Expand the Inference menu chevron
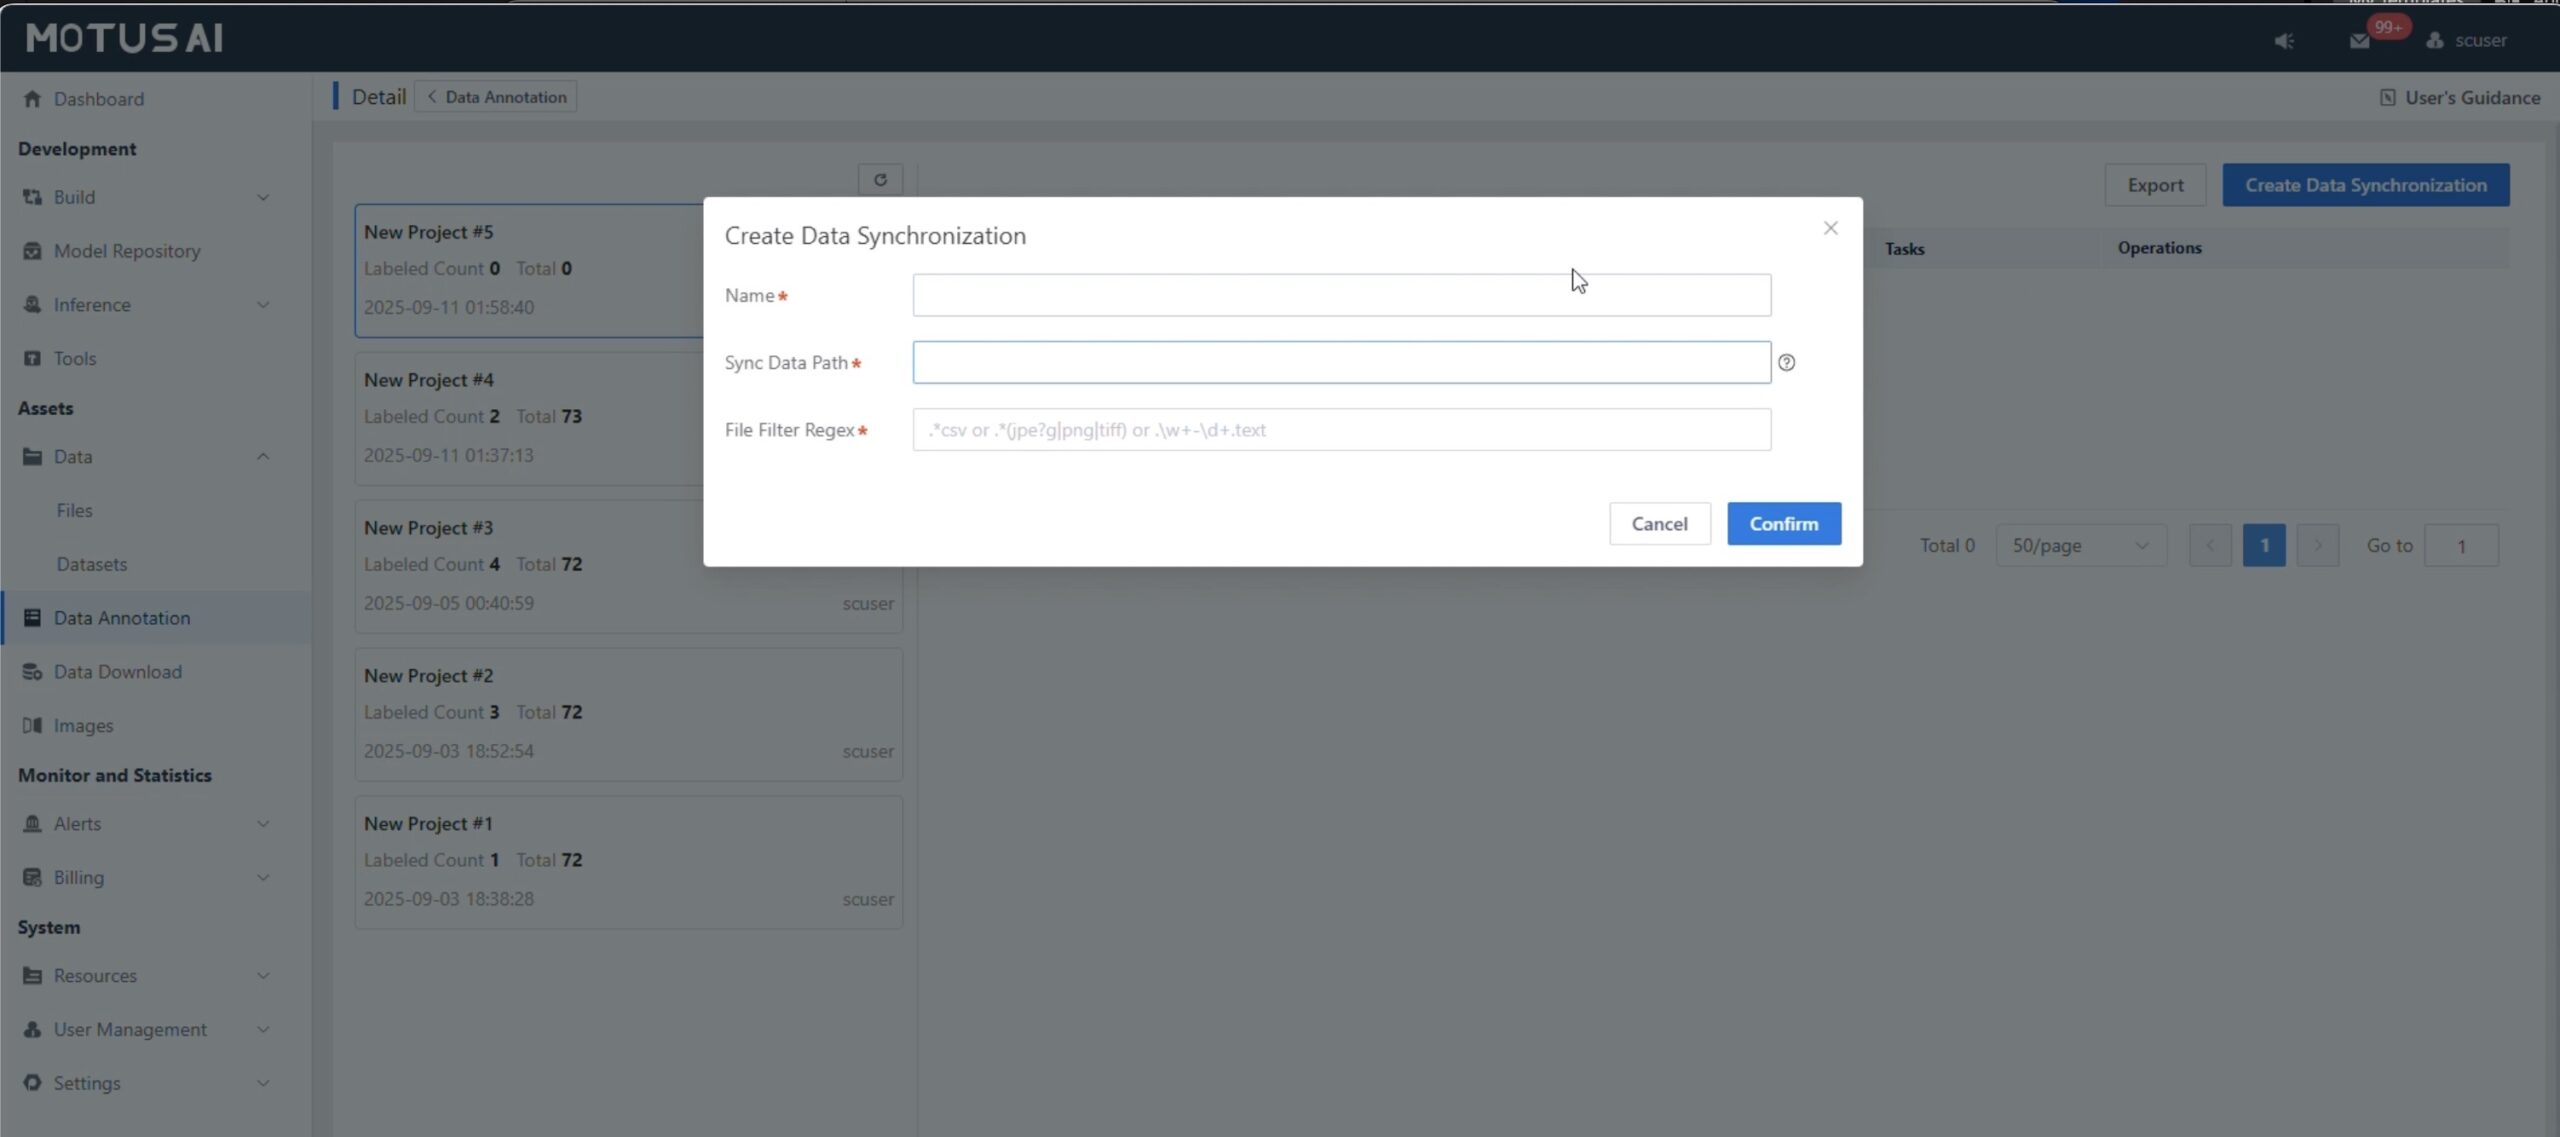2560x1137 pixels. click(263, 305)
